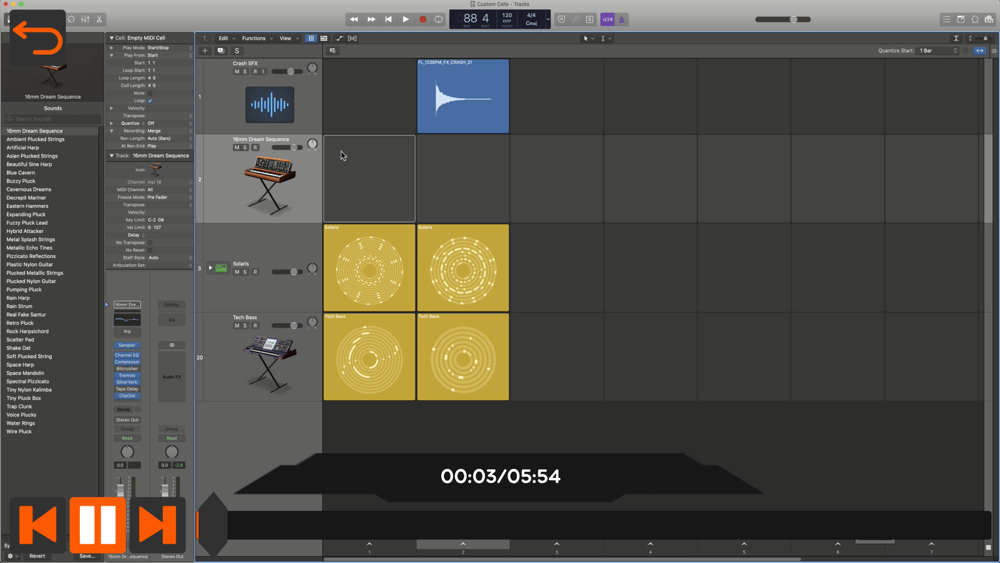This screenshot has height=563, width=1000.
Task: Switch to Live Loops grid view
Action: tap(311, 38)
